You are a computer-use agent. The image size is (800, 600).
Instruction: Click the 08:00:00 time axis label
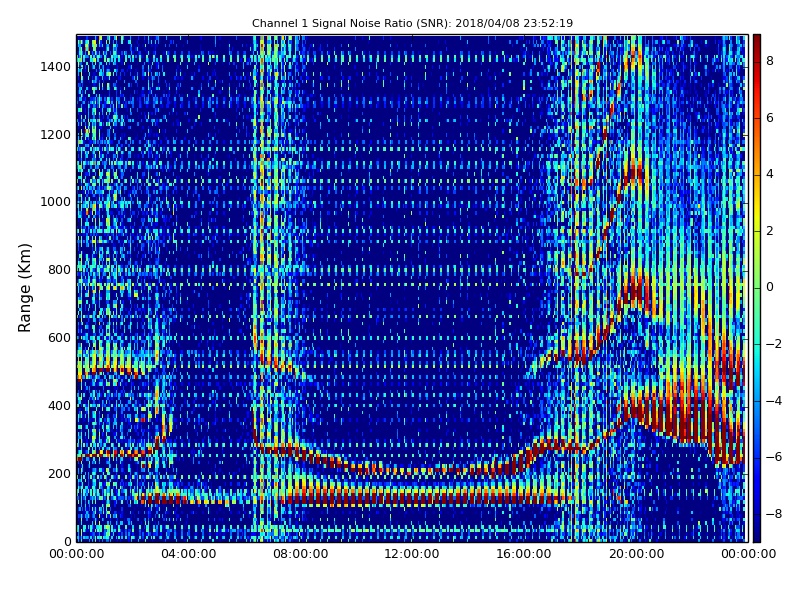point(301,554)
